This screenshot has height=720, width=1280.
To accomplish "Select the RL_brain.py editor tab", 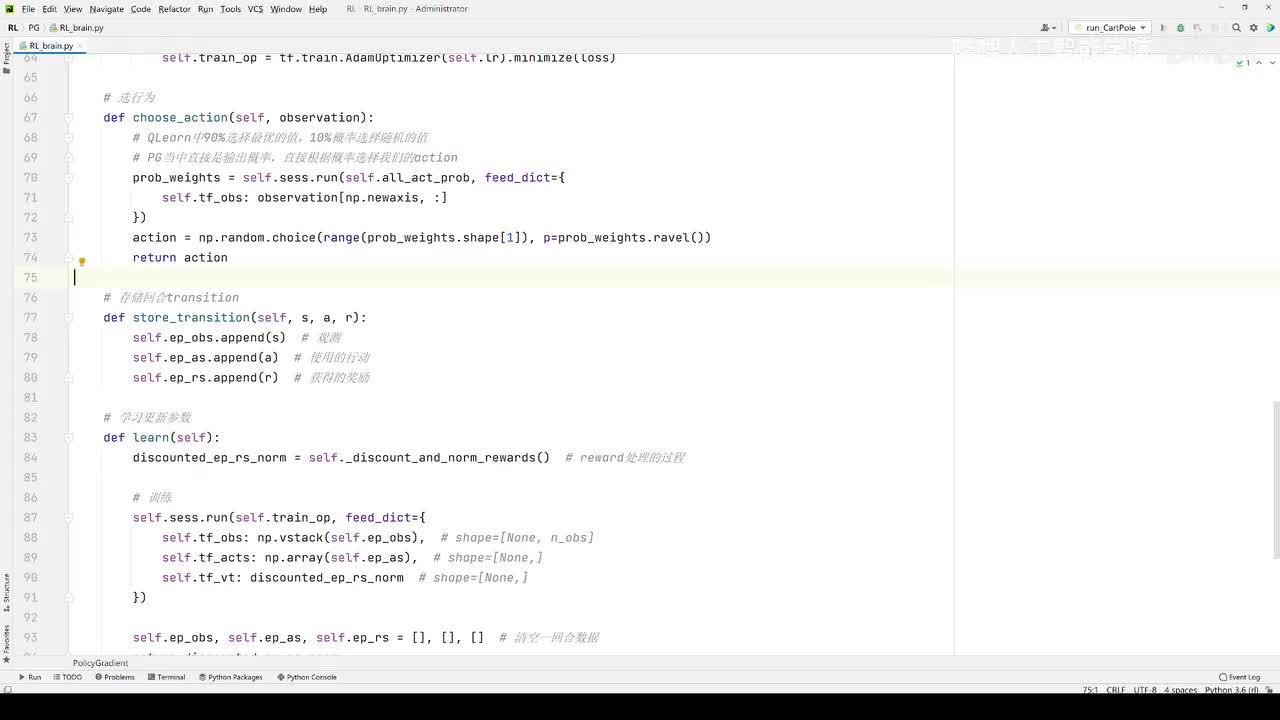I will pos(50,46).
